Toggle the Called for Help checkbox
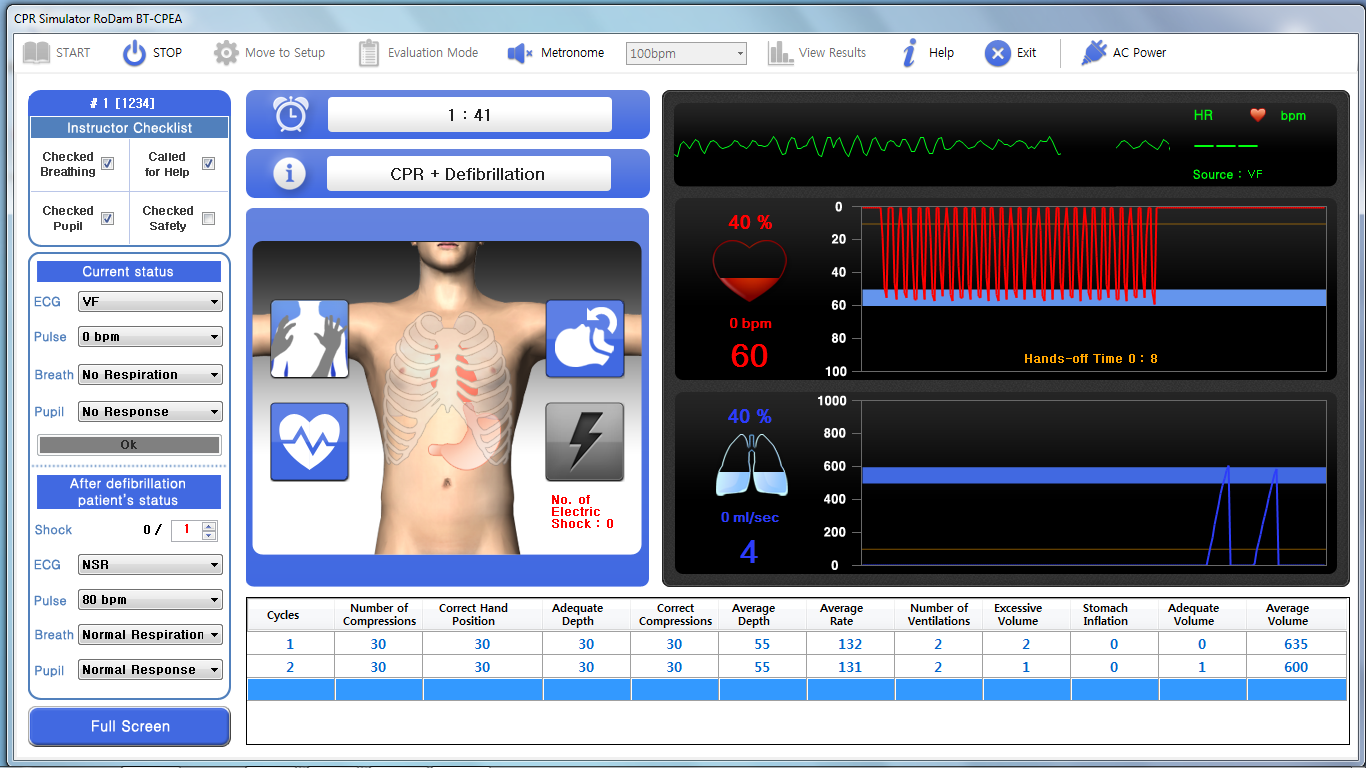The width and height of the screenshot is (1366, 768). coord(208,164)
